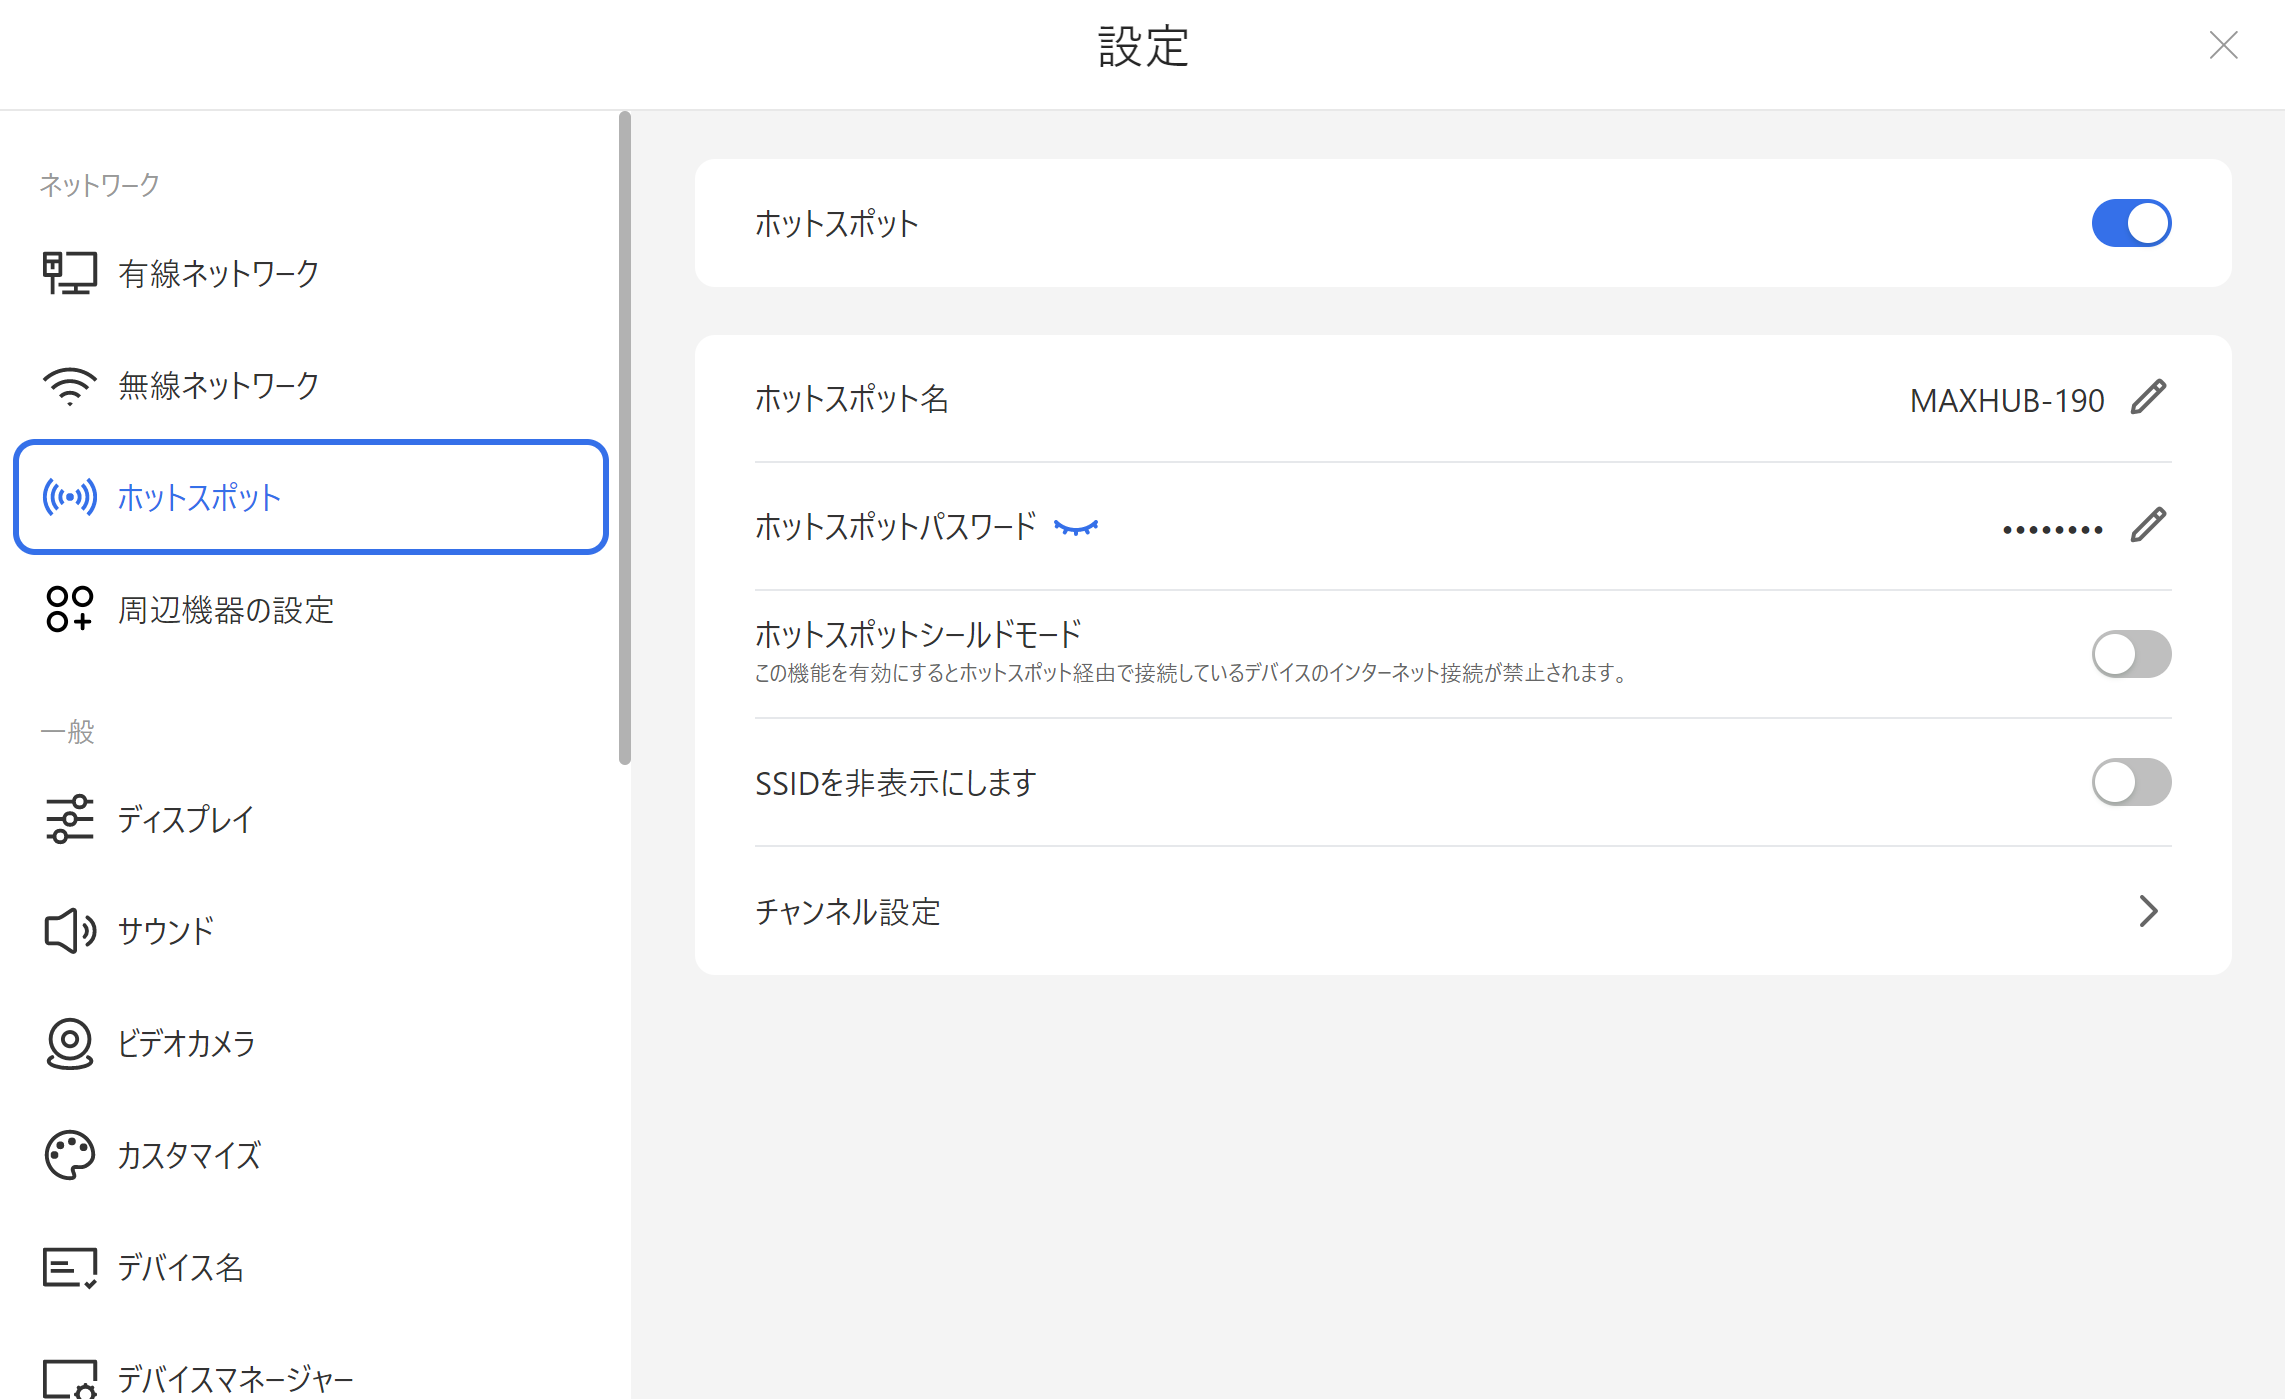The width and height of the screenshot is (2285, 1399).
Task: Open the デバイス名 sidebar item
Action: (x=180, y=1268)
